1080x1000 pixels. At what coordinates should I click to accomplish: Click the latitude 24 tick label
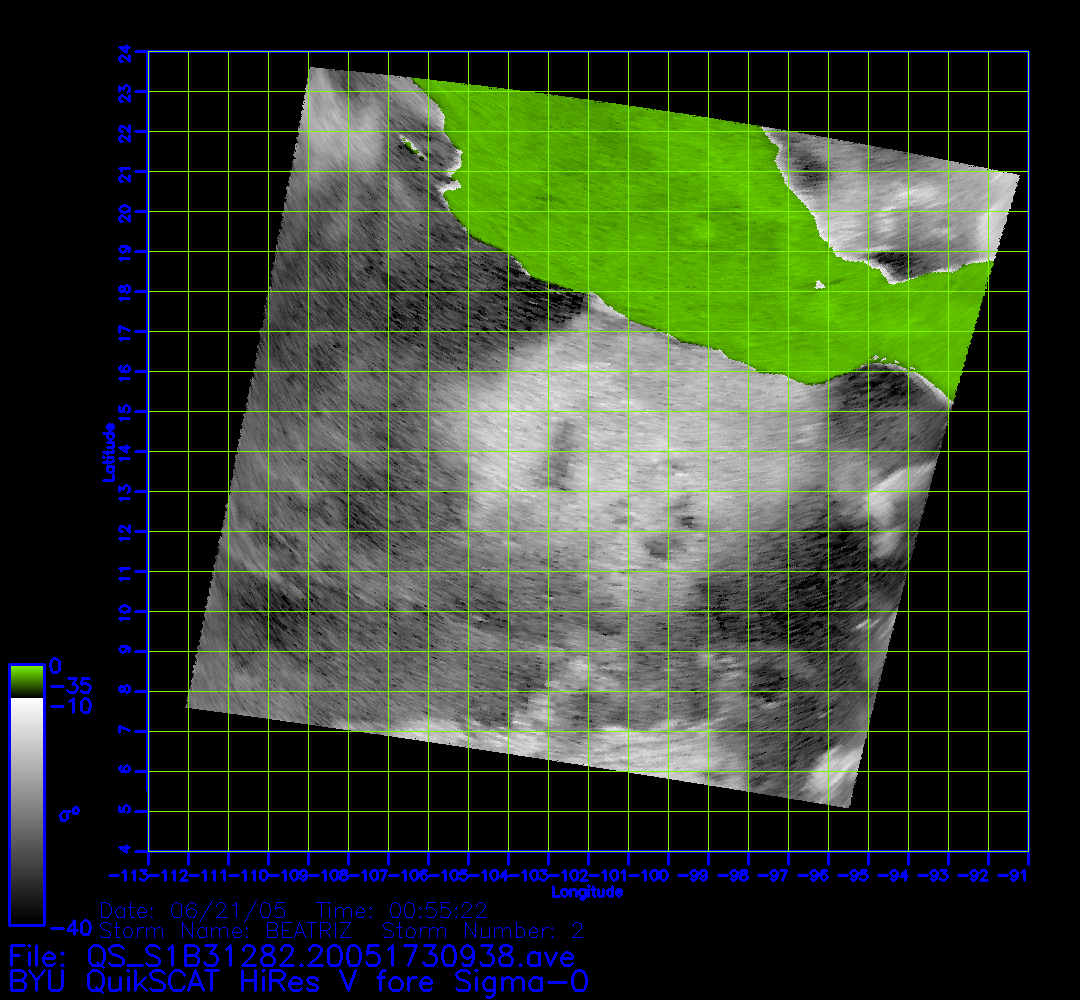139,51
